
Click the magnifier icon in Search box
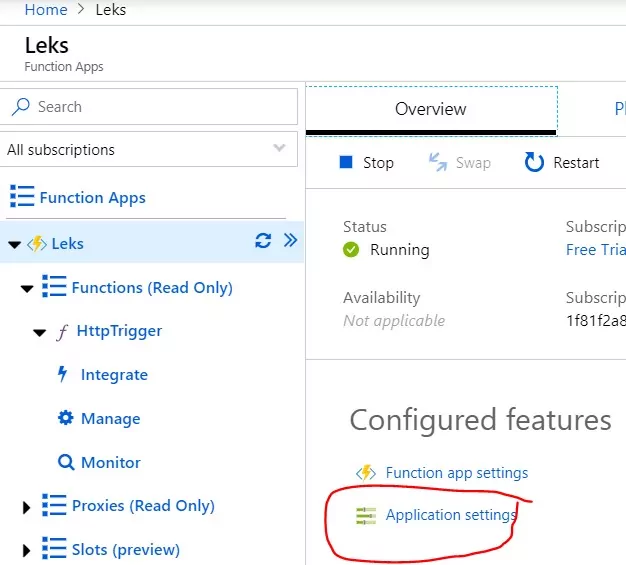(20, 107)
